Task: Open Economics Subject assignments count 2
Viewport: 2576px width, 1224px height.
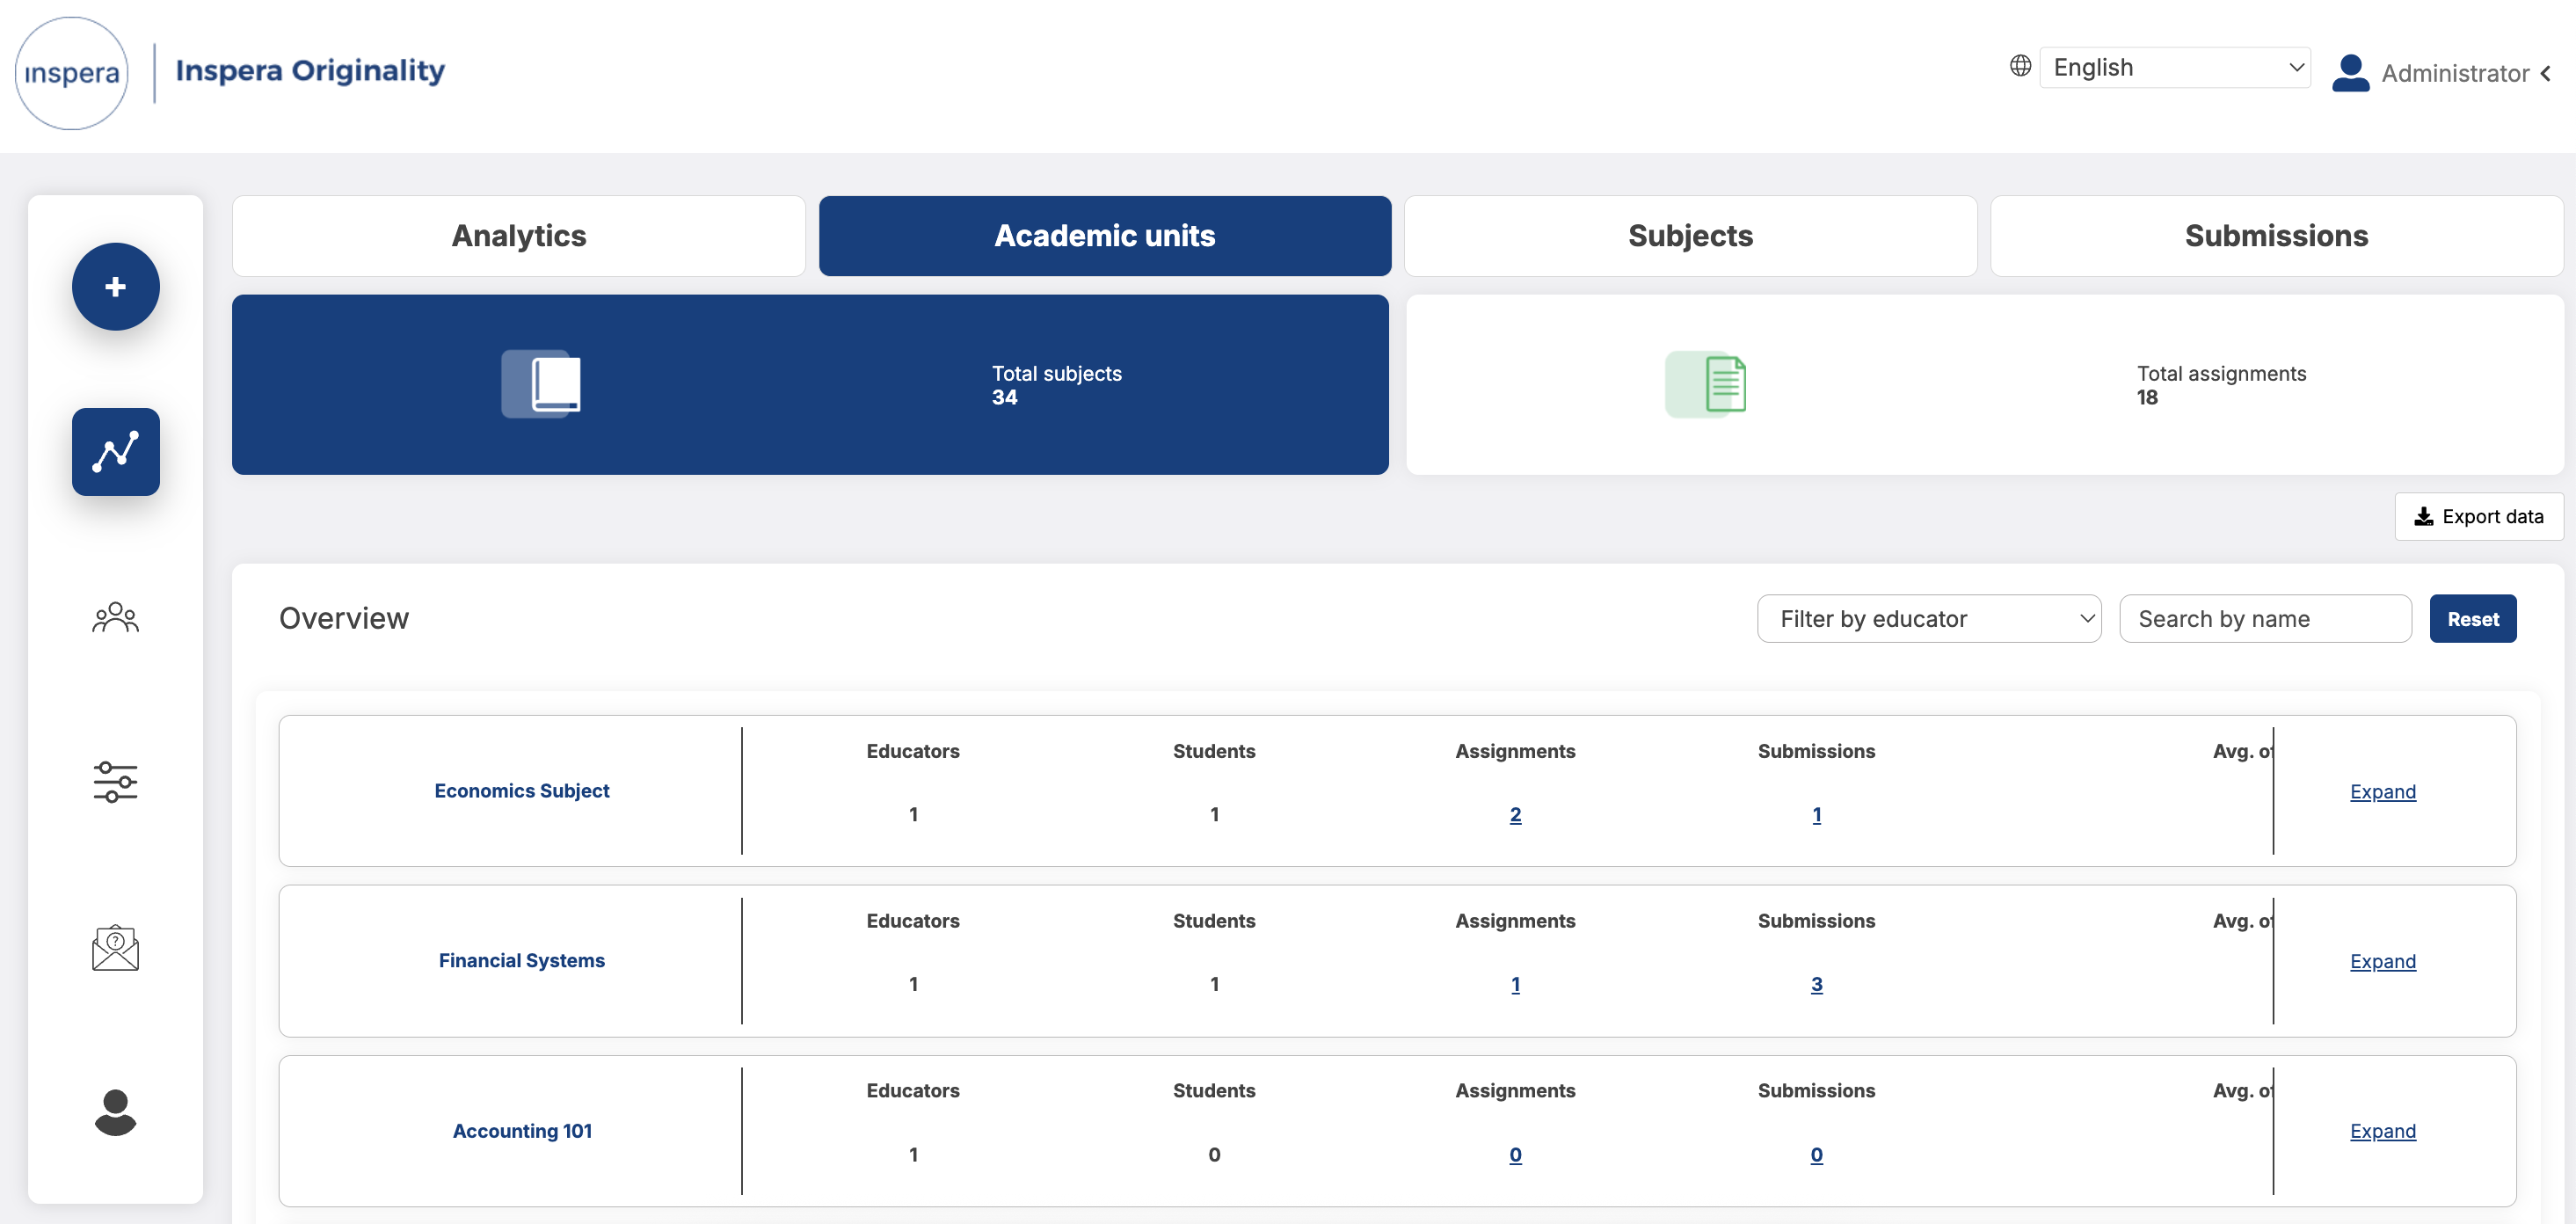Action: [1516, 815]
